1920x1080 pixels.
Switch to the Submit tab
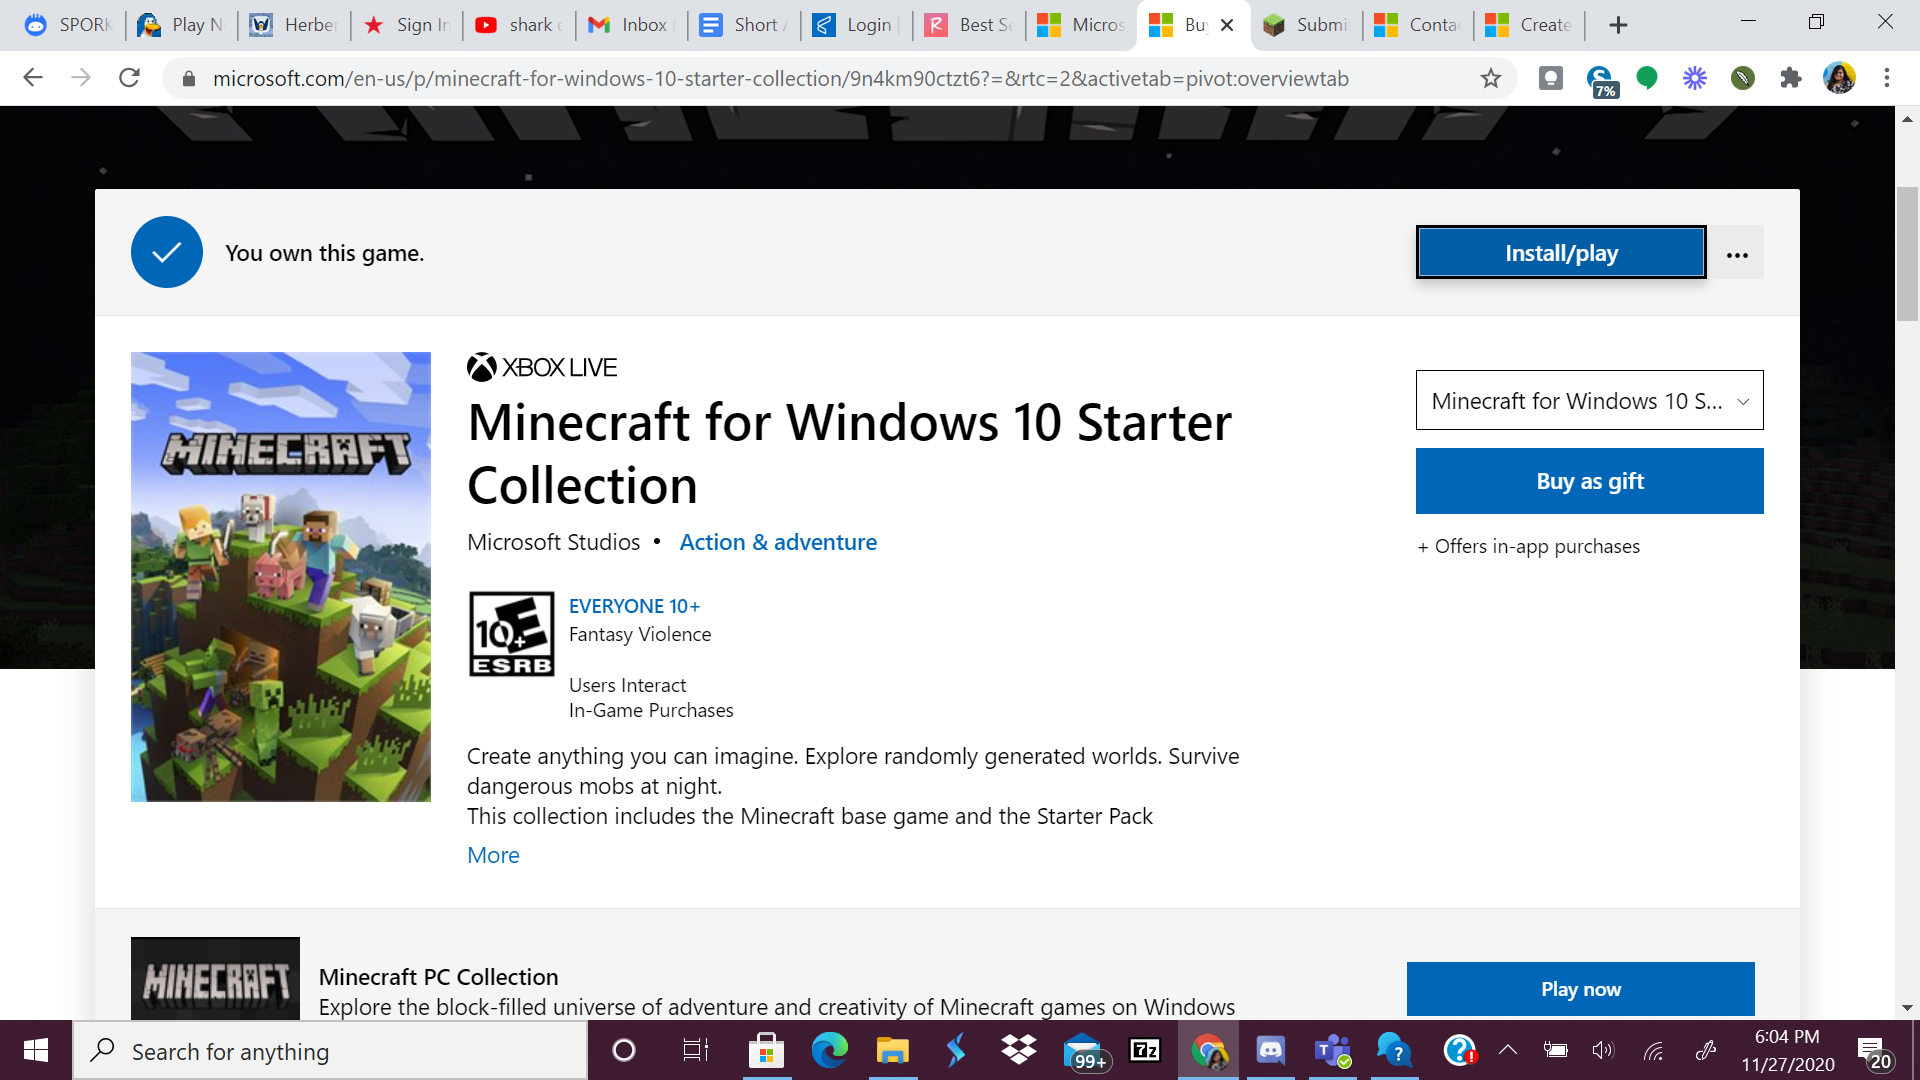pos(1306,25)
